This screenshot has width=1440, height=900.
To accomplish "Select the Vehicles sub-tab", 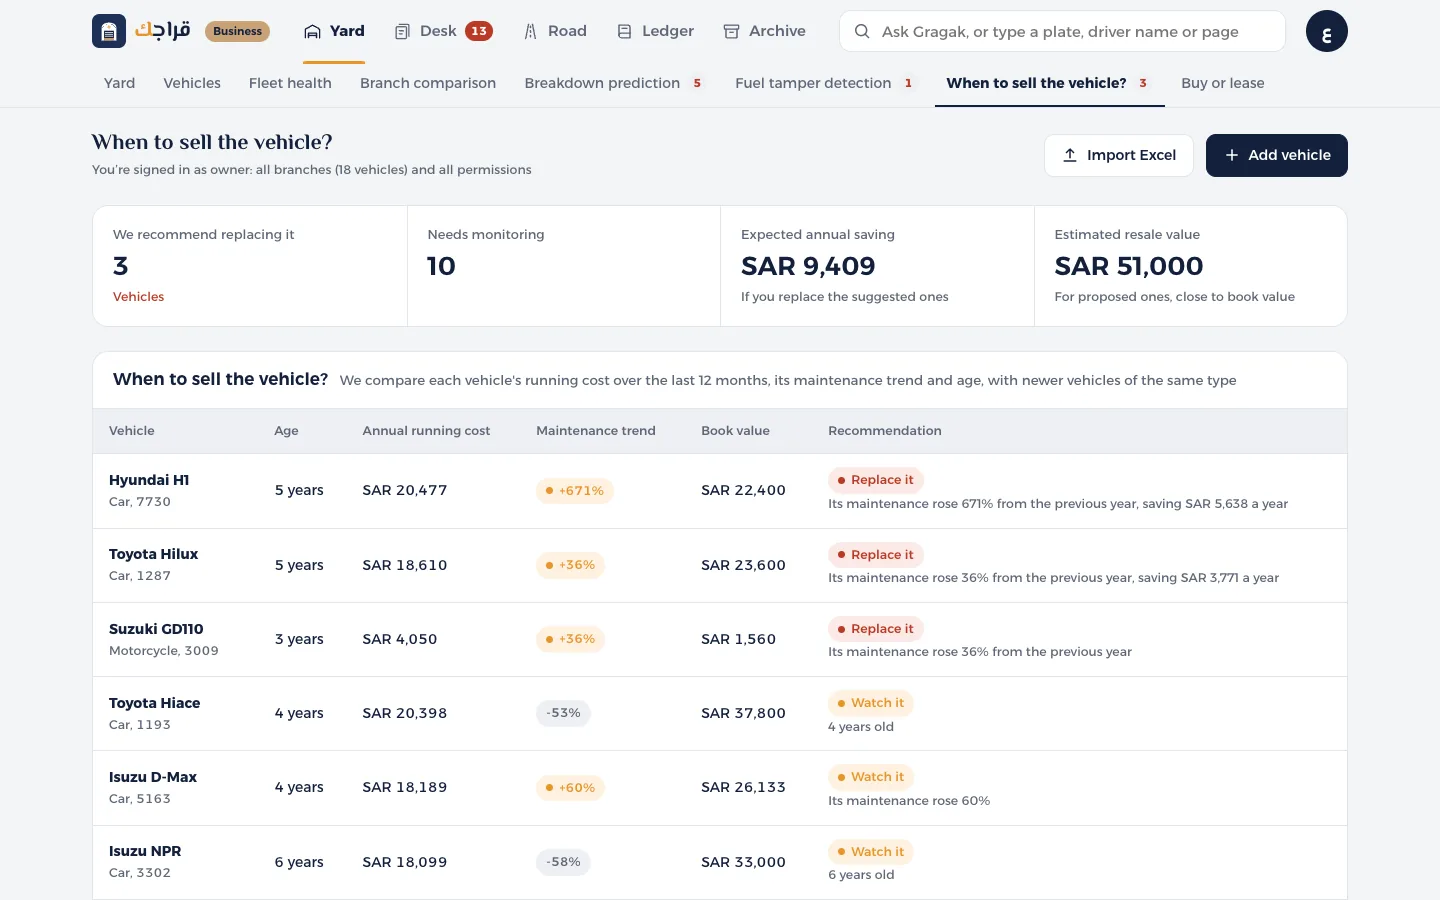I will pos(192,83).
